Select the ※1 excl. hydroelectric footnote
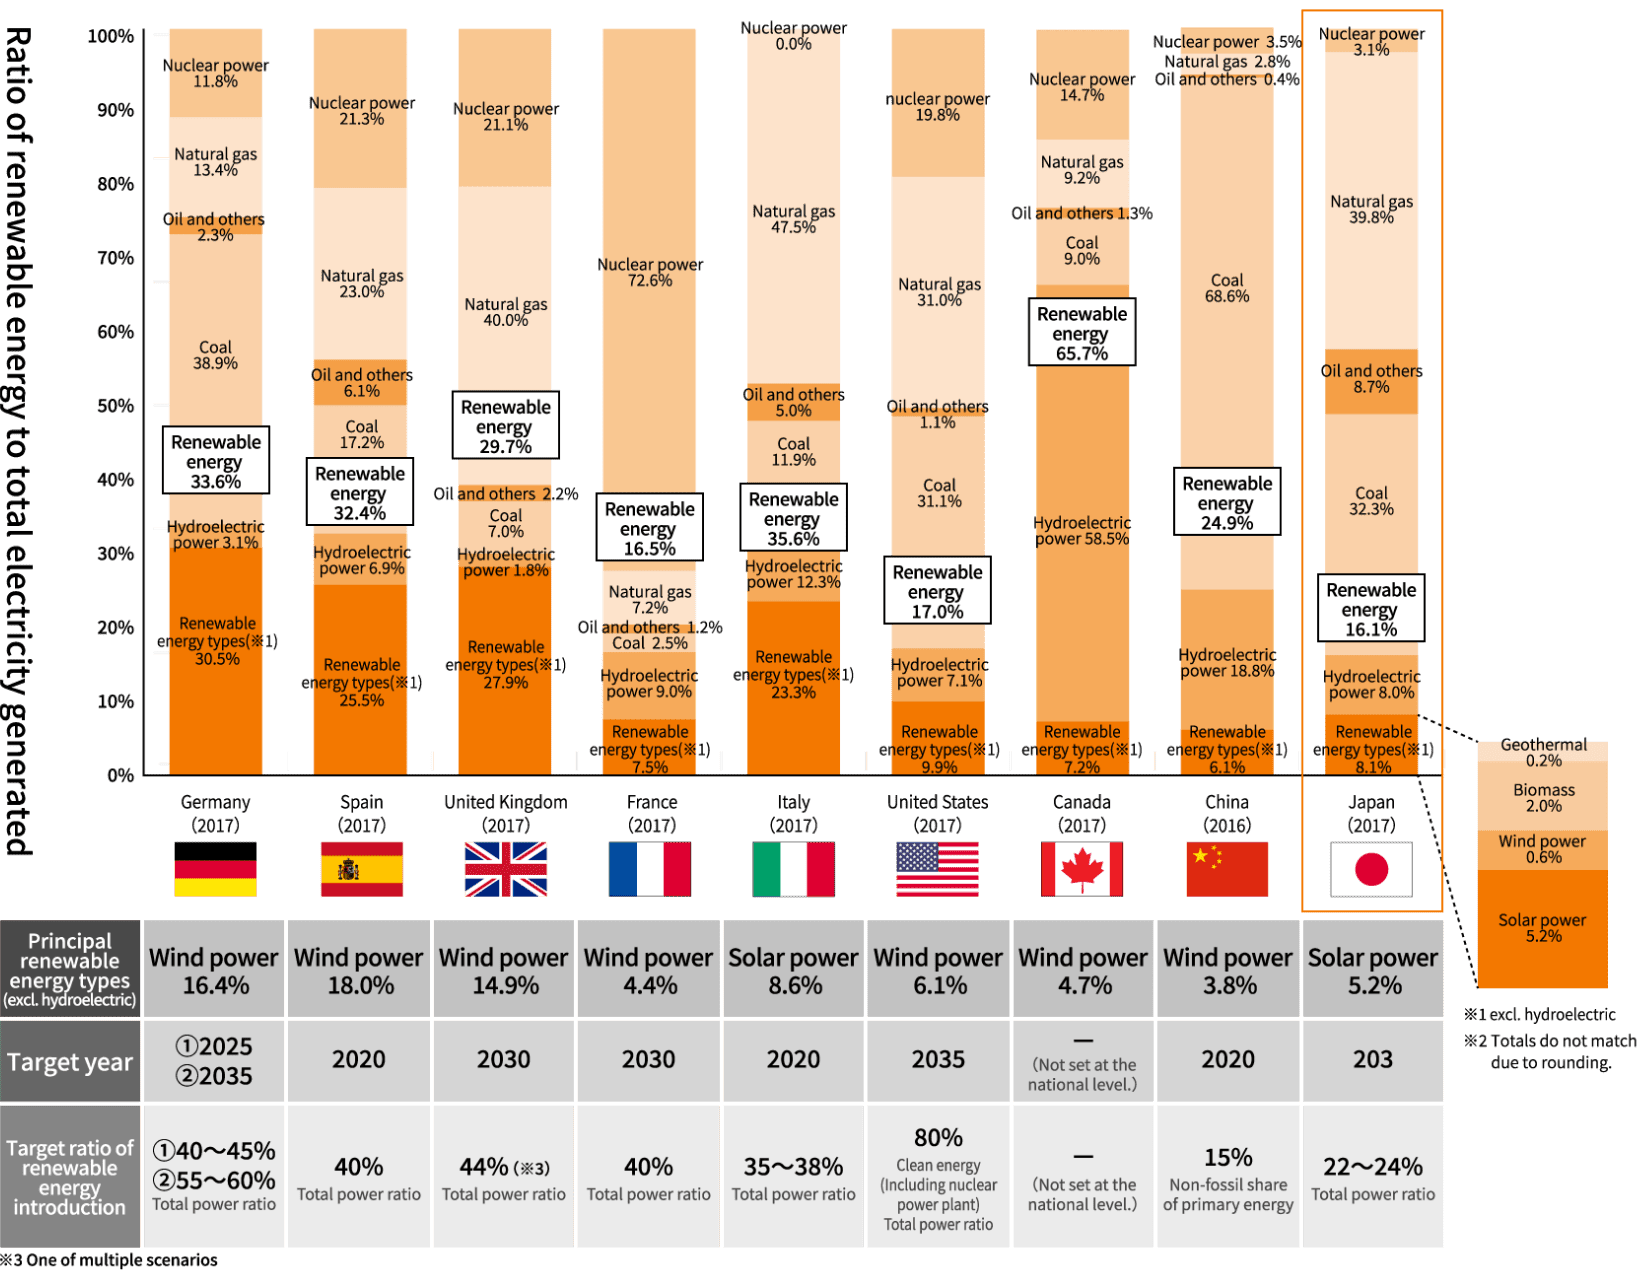 pyautogui.click(x=1540, y=1015)
